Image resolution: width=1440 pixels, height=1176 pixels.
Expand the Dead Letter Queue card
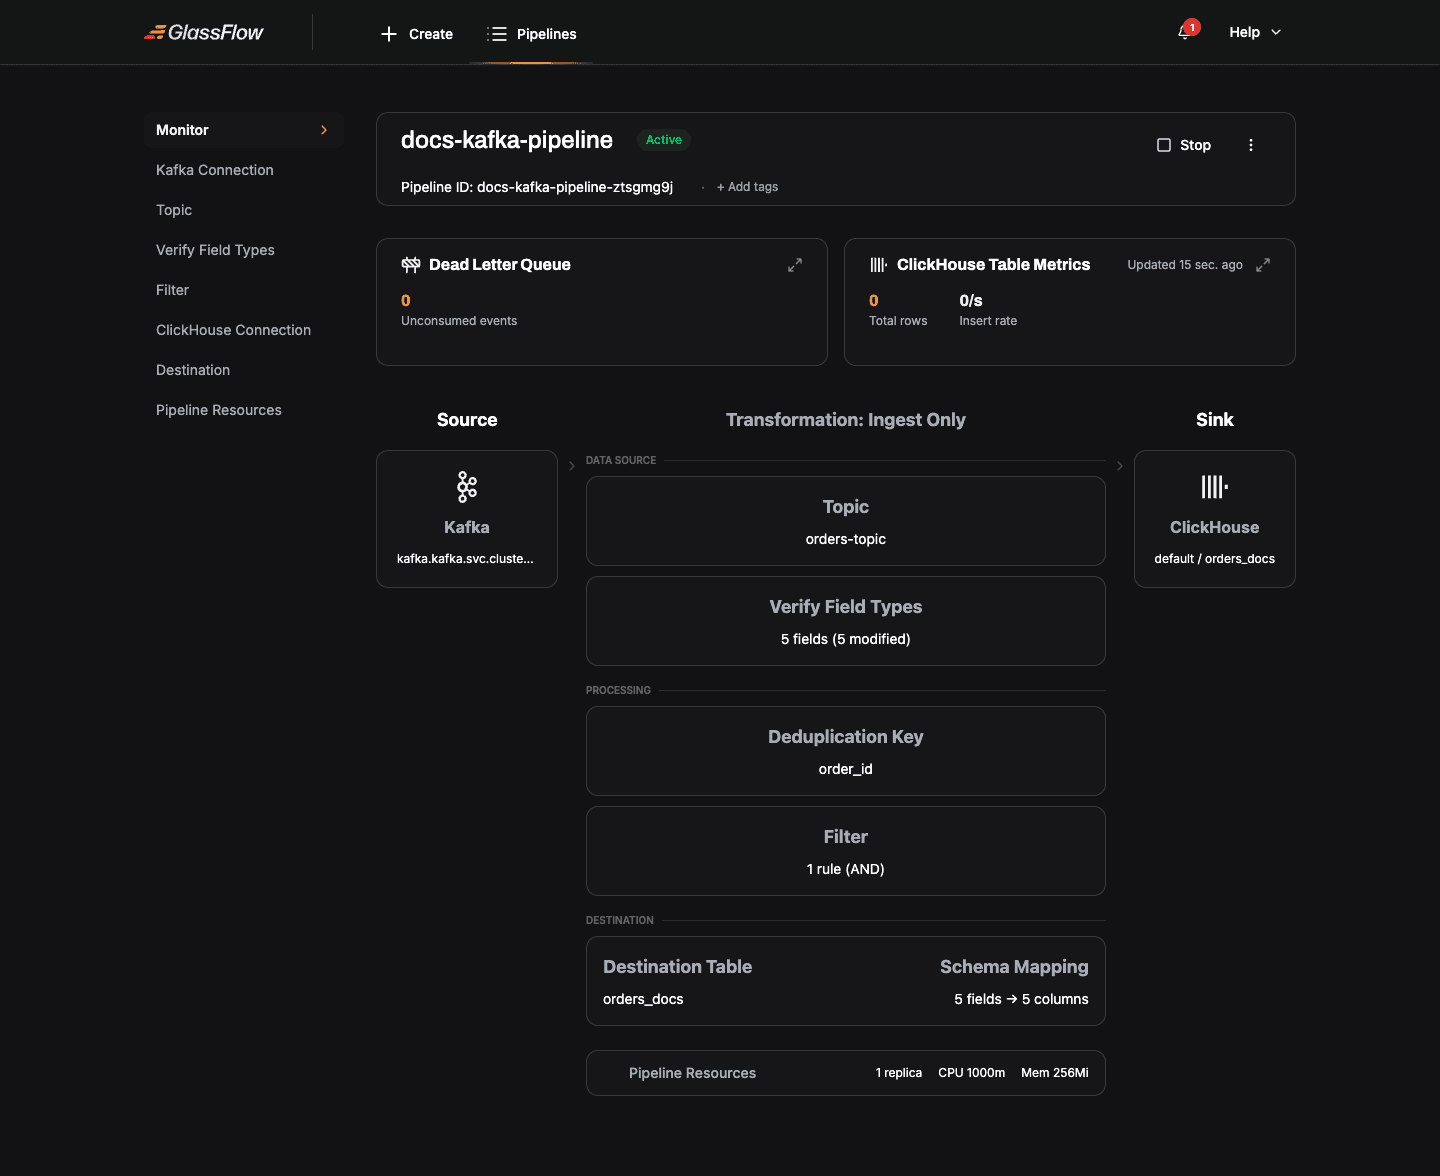tap(795, 265)
